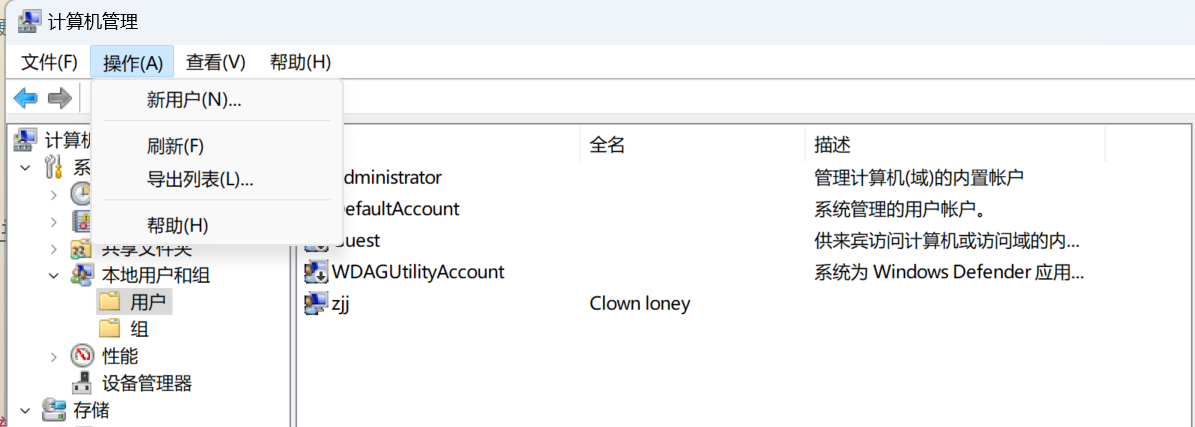Select the zjj user account icon
1195x427 pixels.
click(316, 303)
